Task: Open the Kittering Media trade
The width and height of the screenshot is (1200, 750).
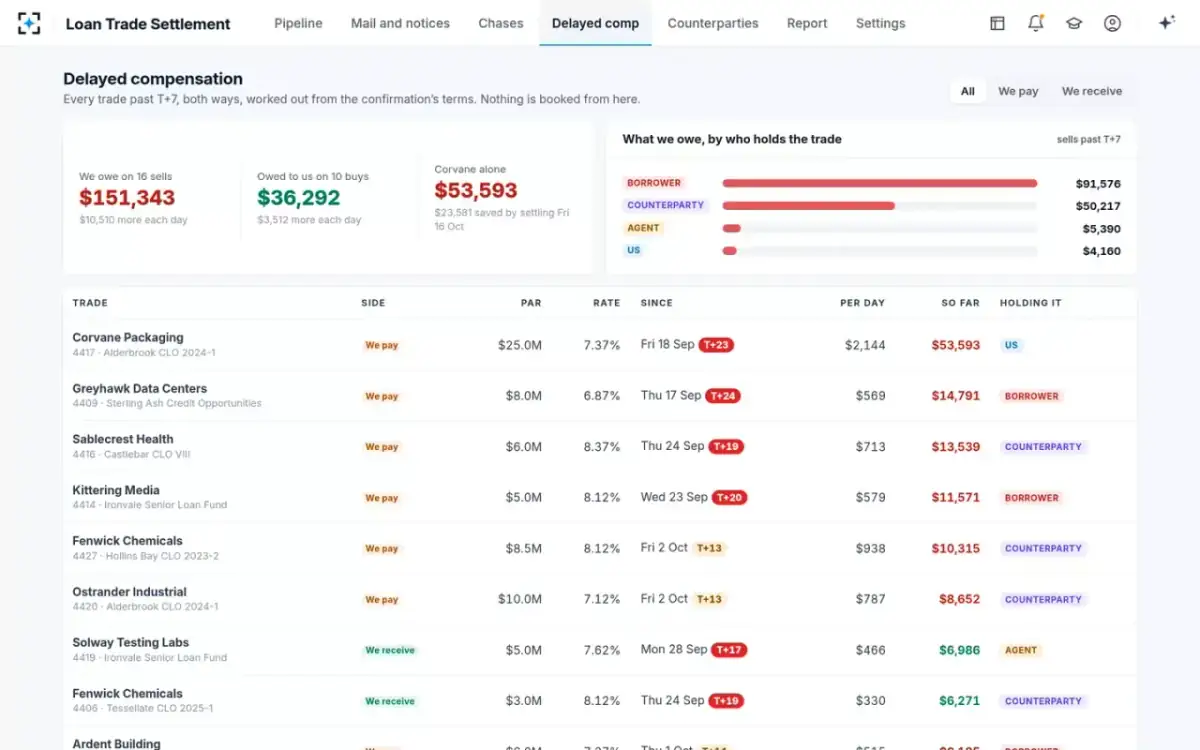Action: [600, 497]
